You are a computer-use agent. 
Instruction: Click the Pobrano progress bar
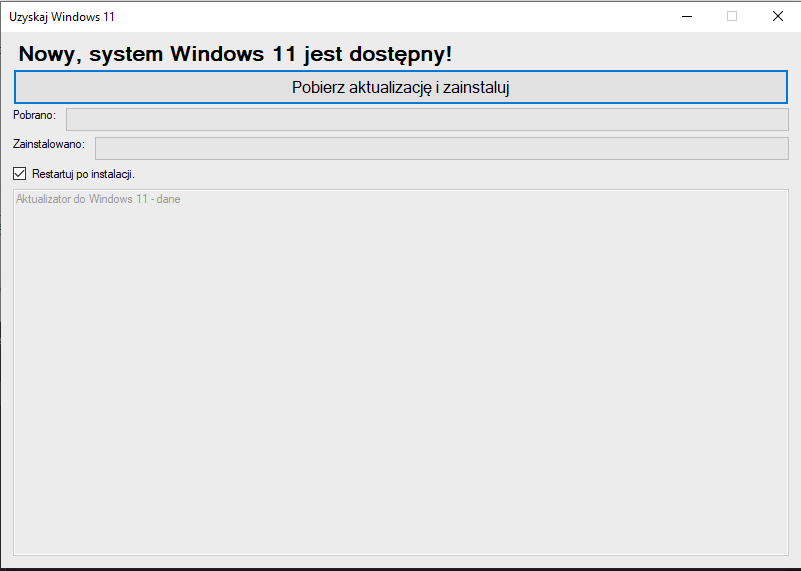click(427, 119)
